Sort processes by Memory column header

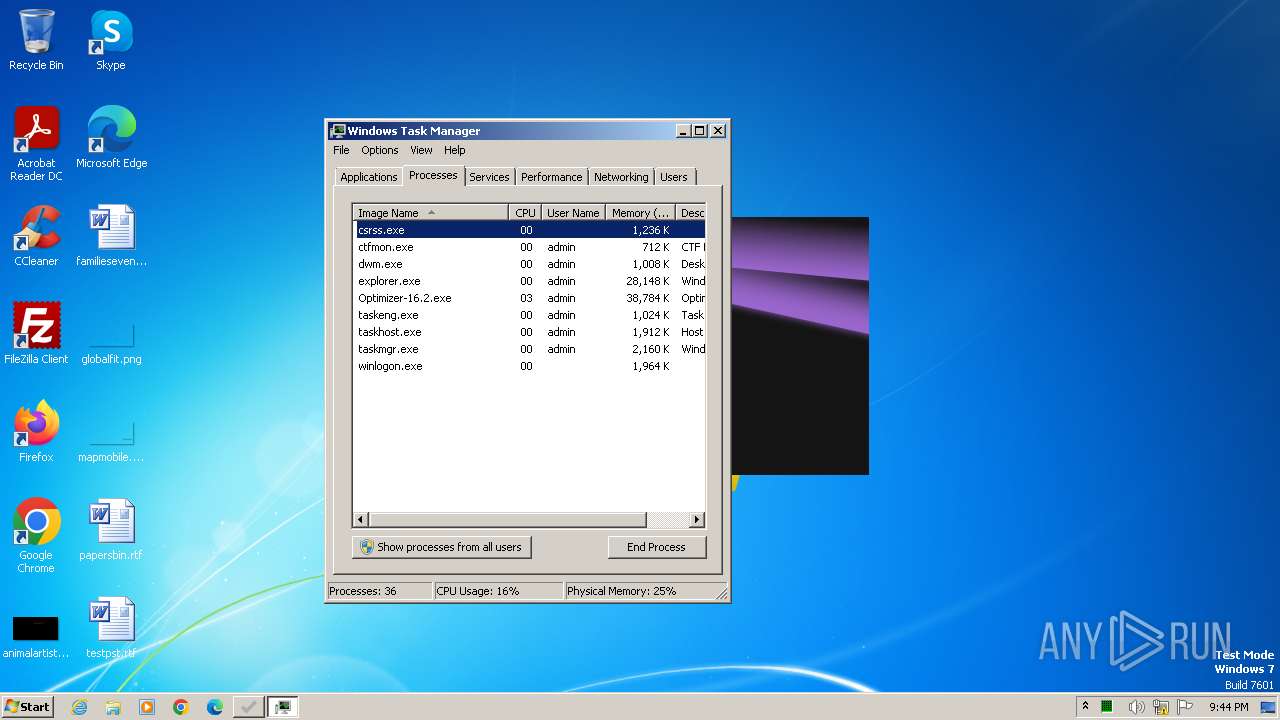(x=640, y=213)
